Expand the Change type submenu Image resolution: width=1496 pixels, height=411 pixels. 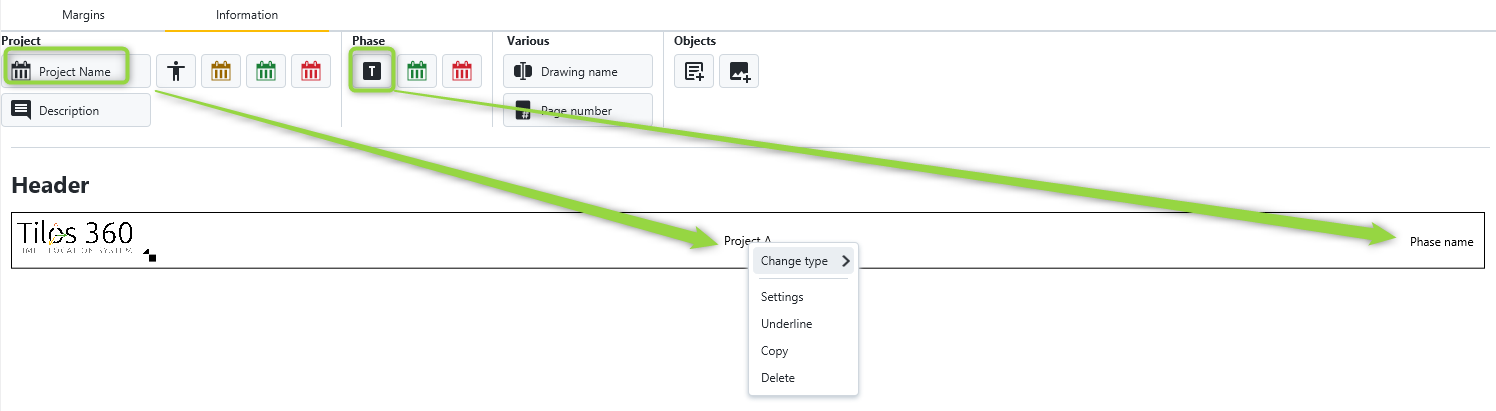[x=803, y=261]
